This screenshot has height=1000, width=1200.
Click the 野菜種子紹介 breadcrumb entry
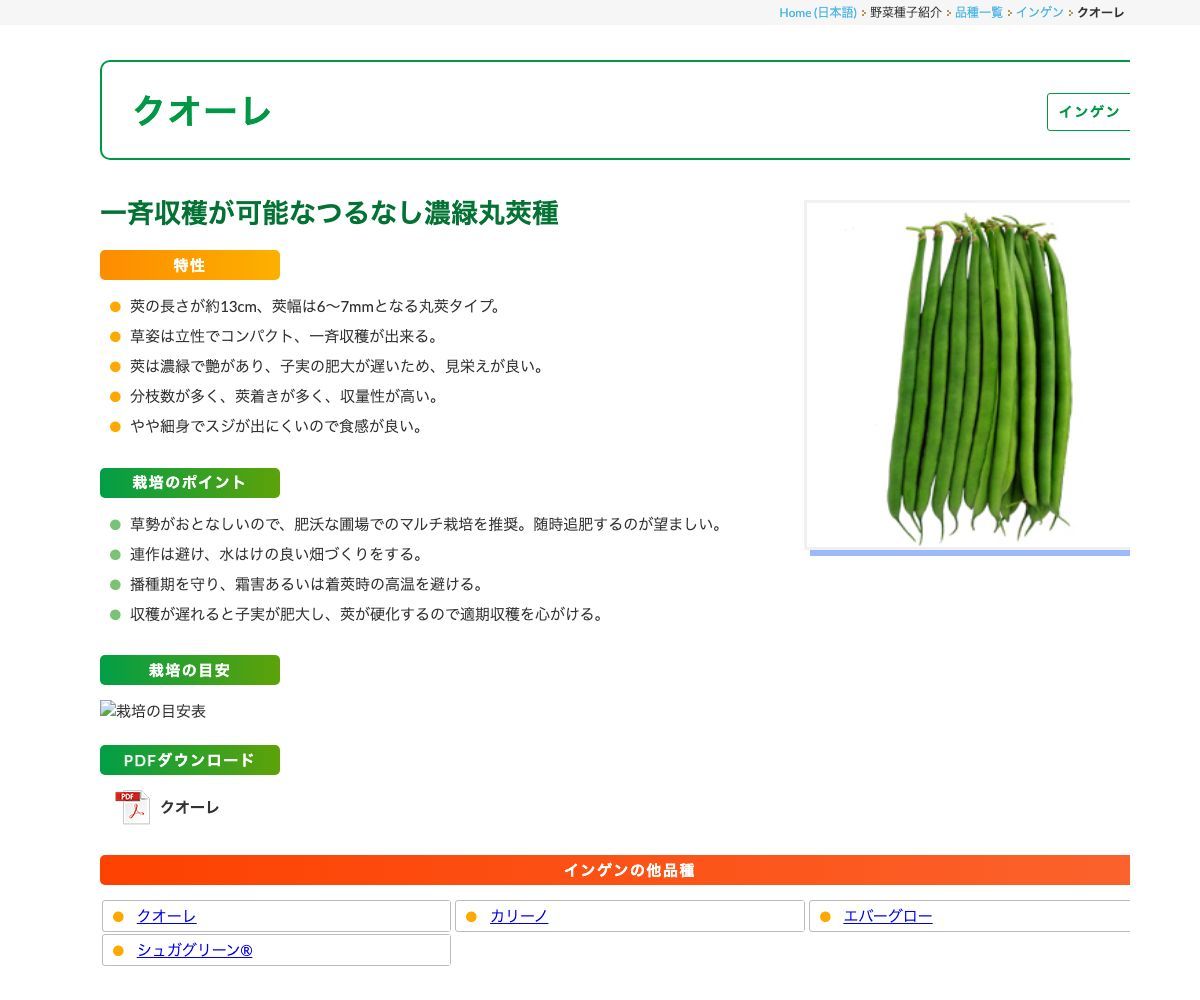click(x=903, y=13)
